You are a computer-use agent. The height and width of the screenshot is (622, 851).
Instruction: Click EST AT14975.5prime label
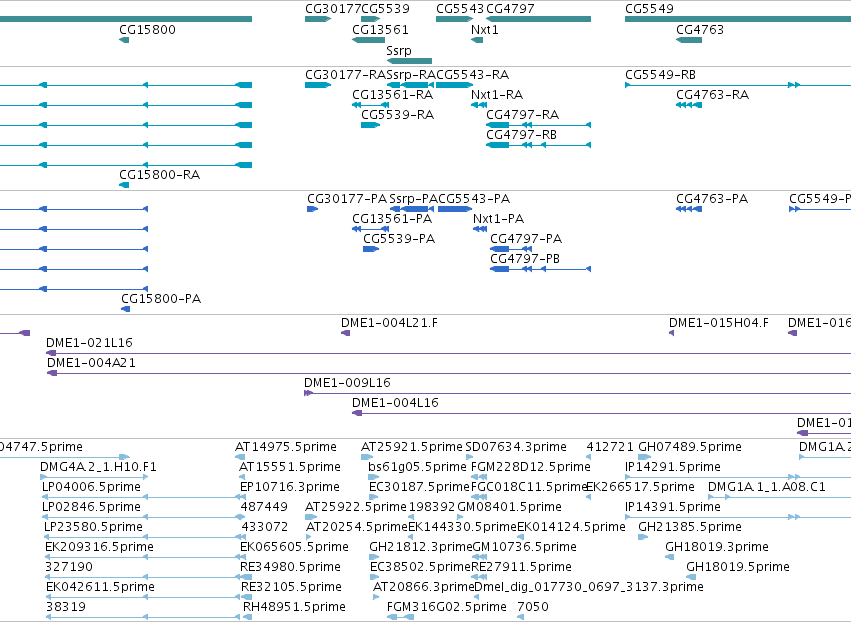286,447
